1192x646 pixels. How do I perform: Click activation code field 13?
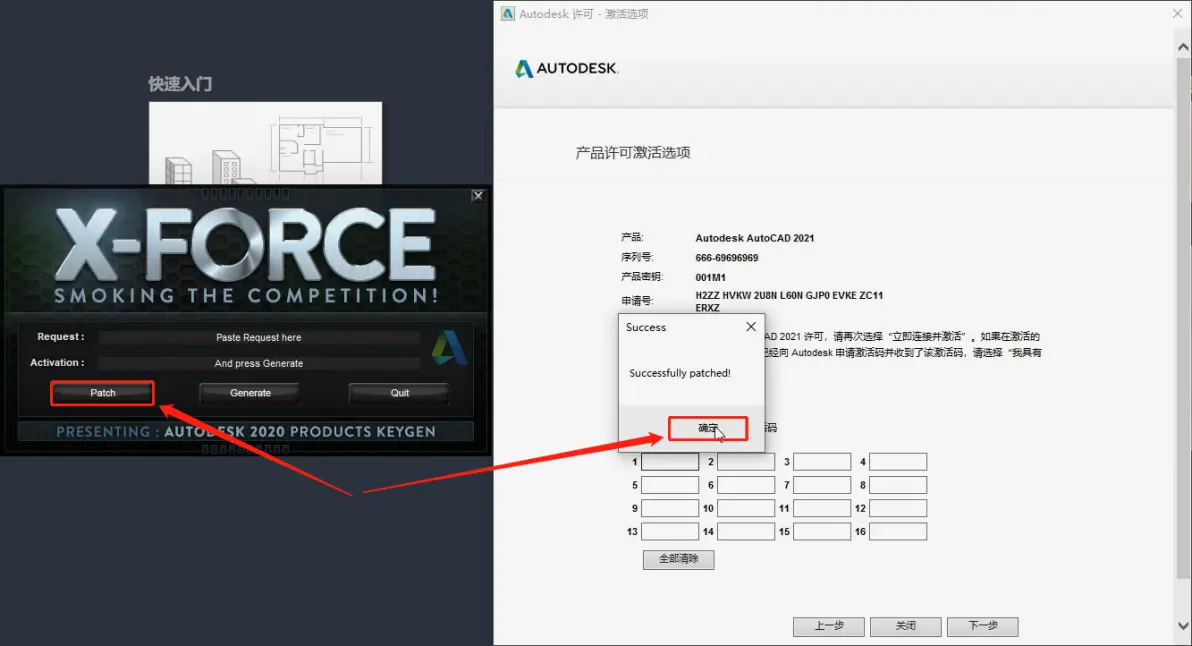[670, 531]
